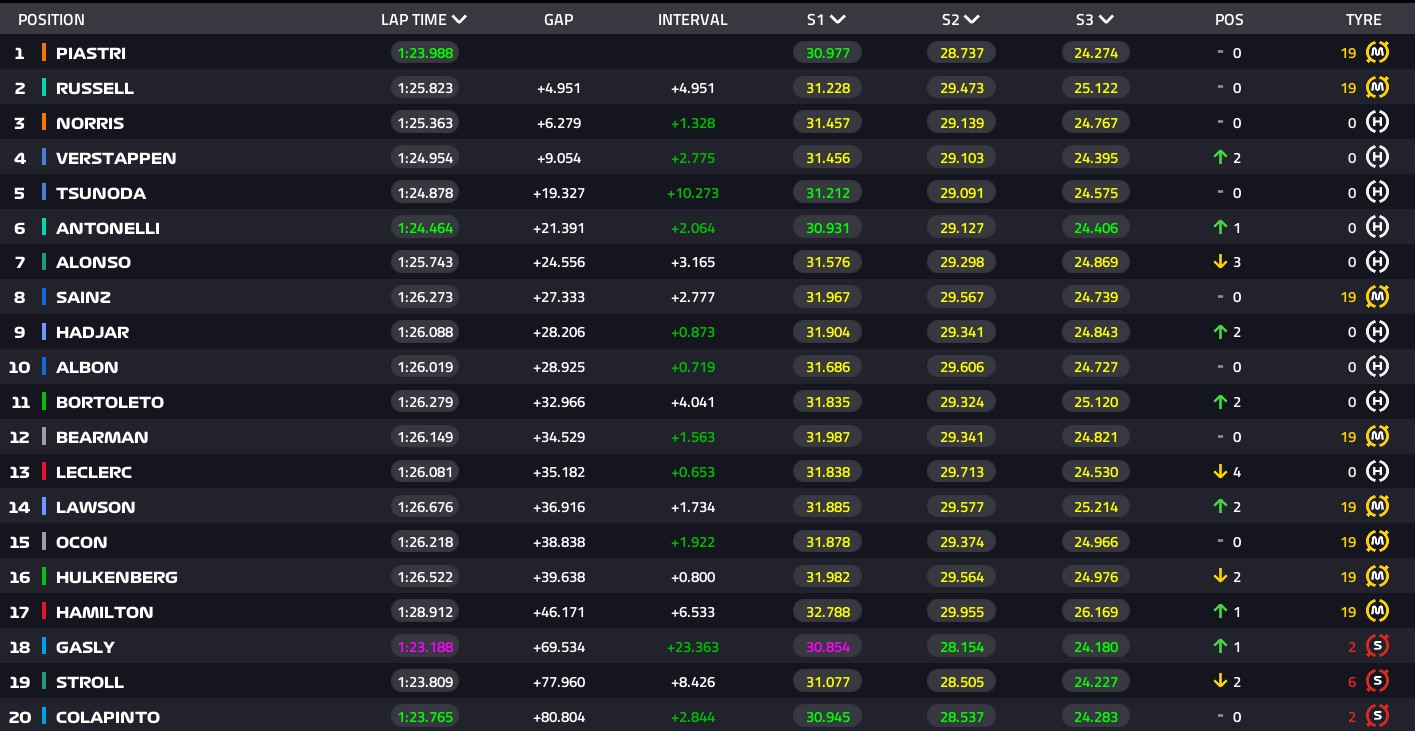This screenshot has height=731, width=1415.
Task: Open the LAP TIME column dropdown
Action: [459, 19]
